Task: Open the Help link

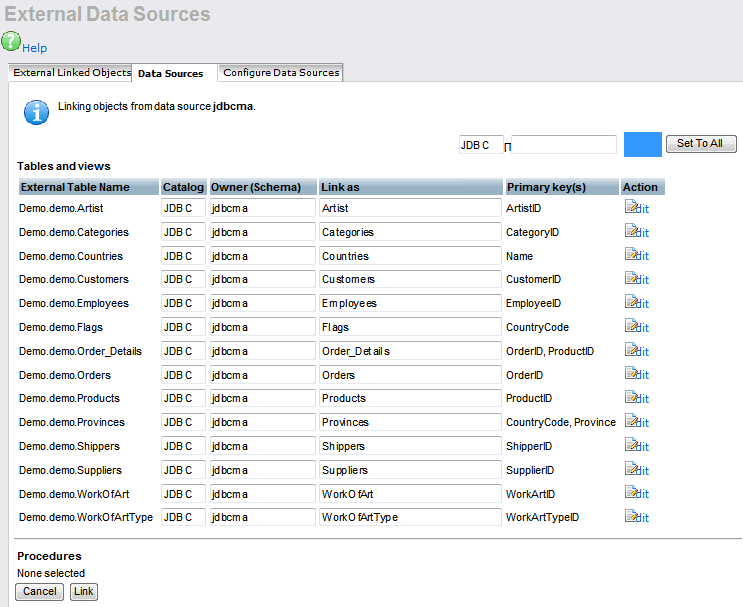Action: pos(35,48)
